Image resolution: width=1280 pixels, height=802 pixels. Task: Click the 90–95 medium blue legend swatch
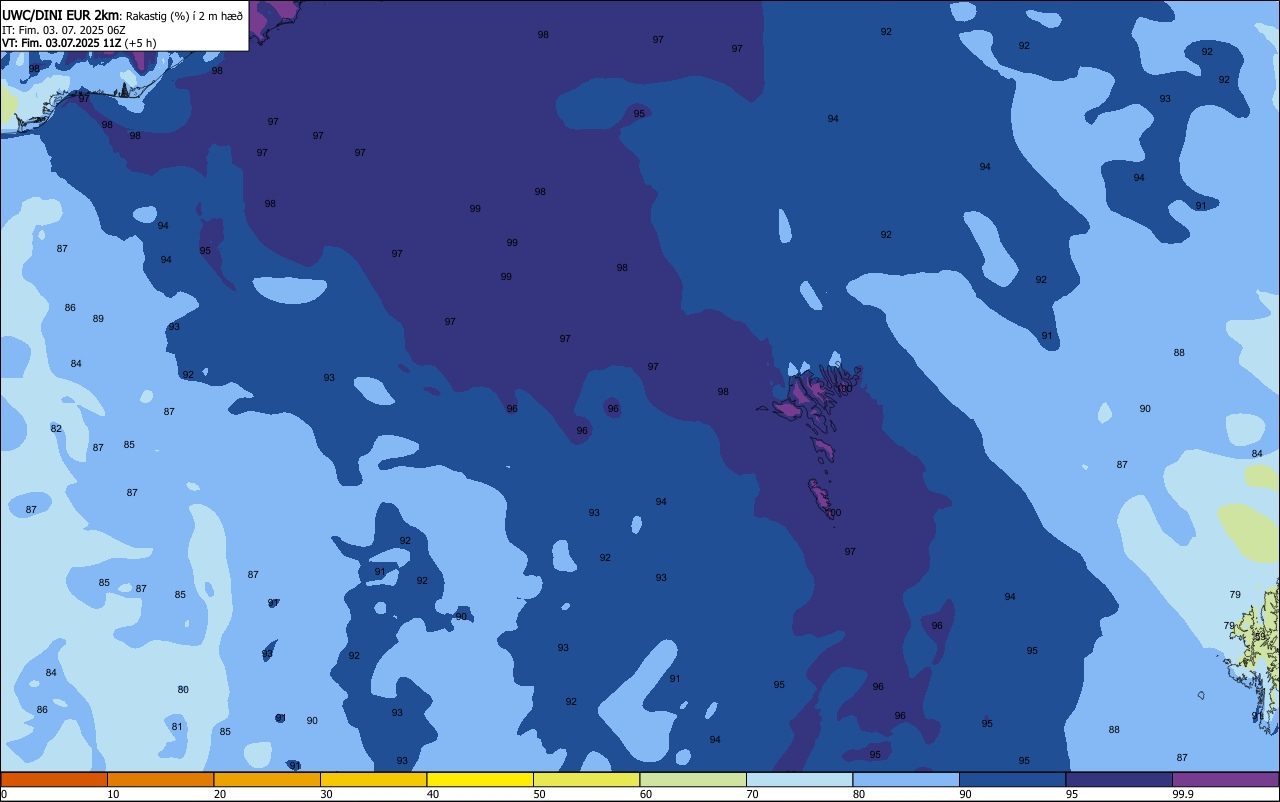click(1012, 779)
